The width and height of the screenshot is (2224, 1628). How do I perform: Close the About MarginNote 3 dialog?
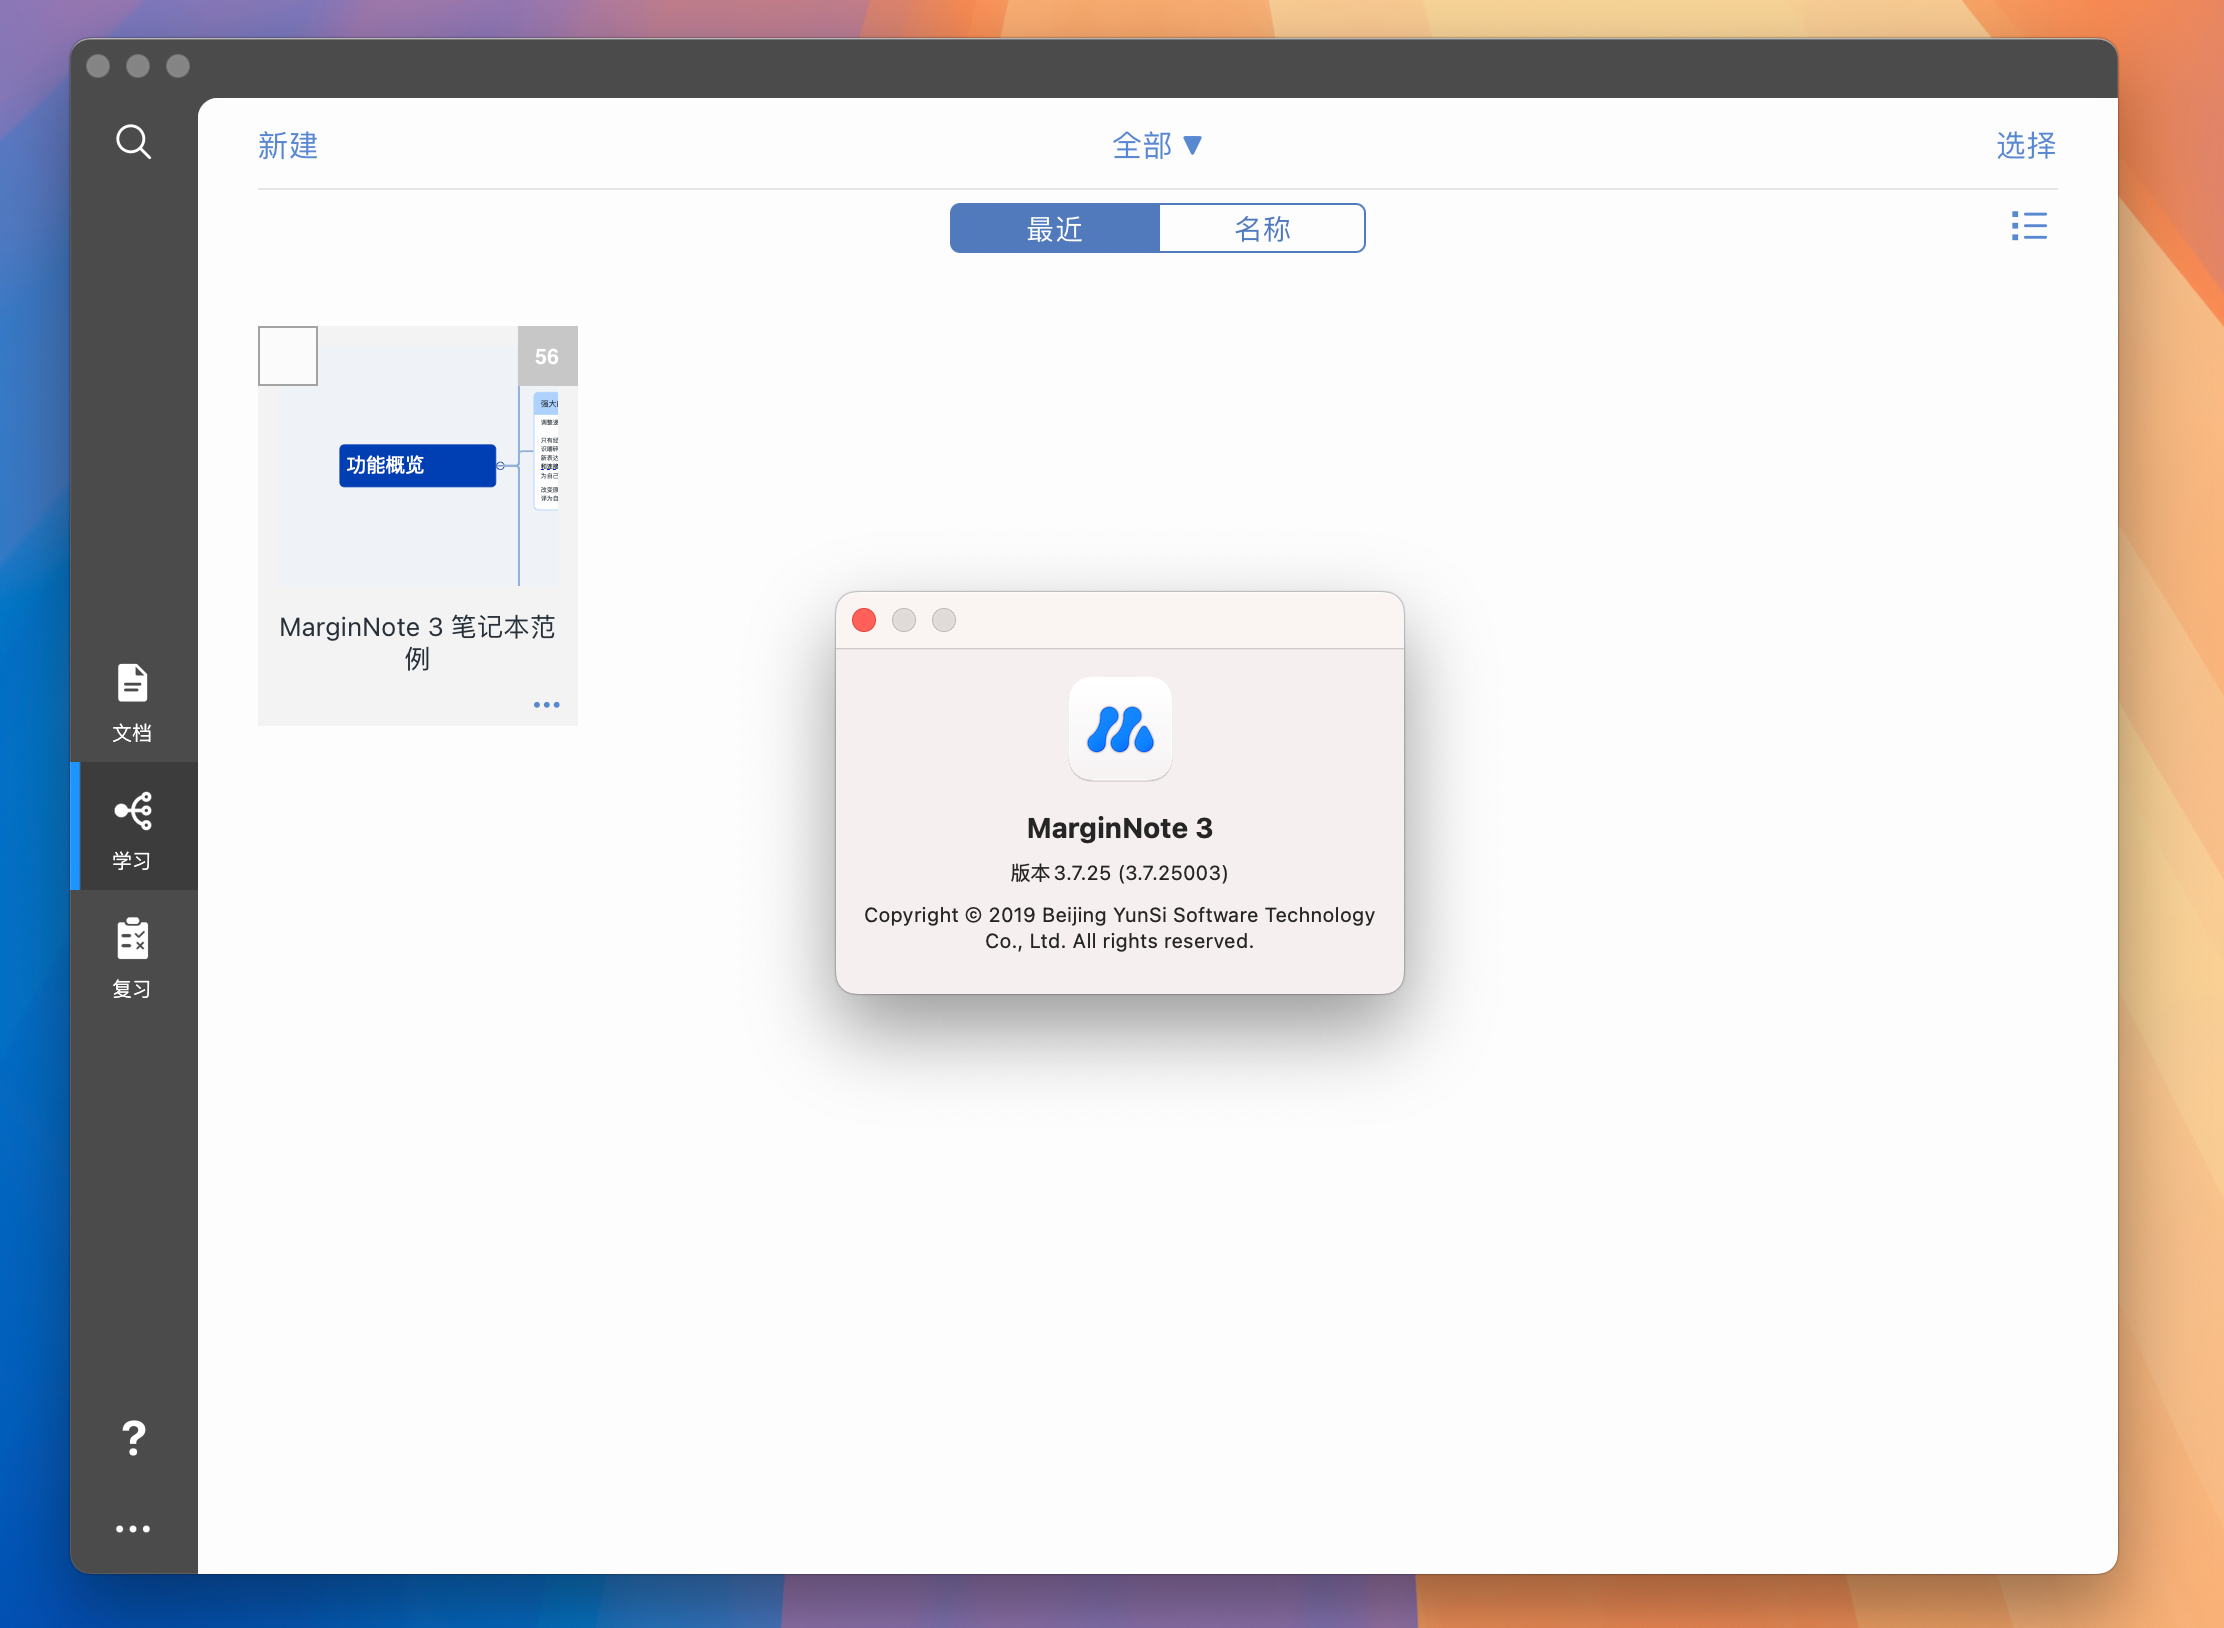click(x=864, y=620)
